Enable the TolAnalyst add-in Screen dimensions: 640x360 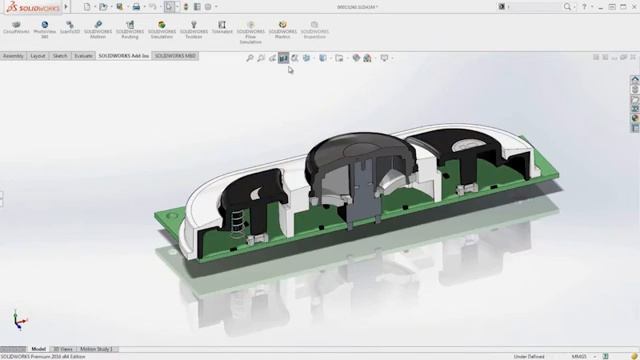pos(222,27)
